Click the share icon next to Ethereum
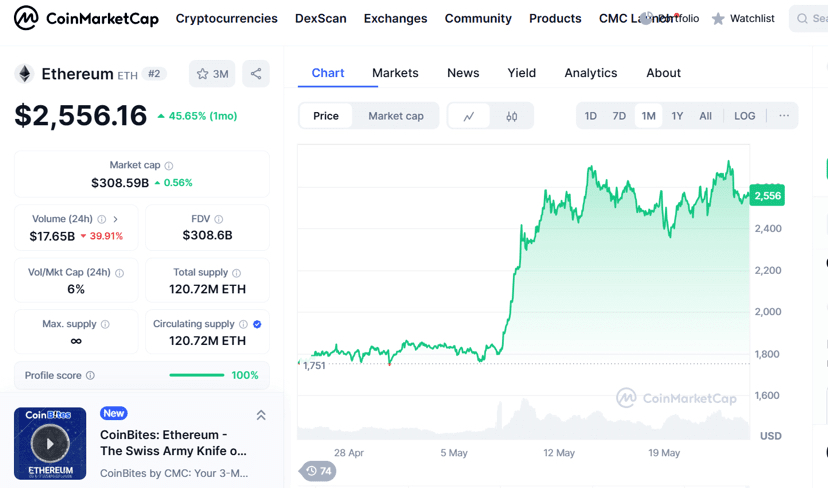Image resolution: width=828 pixels, height=488 pixels. [x=256, y=74]
